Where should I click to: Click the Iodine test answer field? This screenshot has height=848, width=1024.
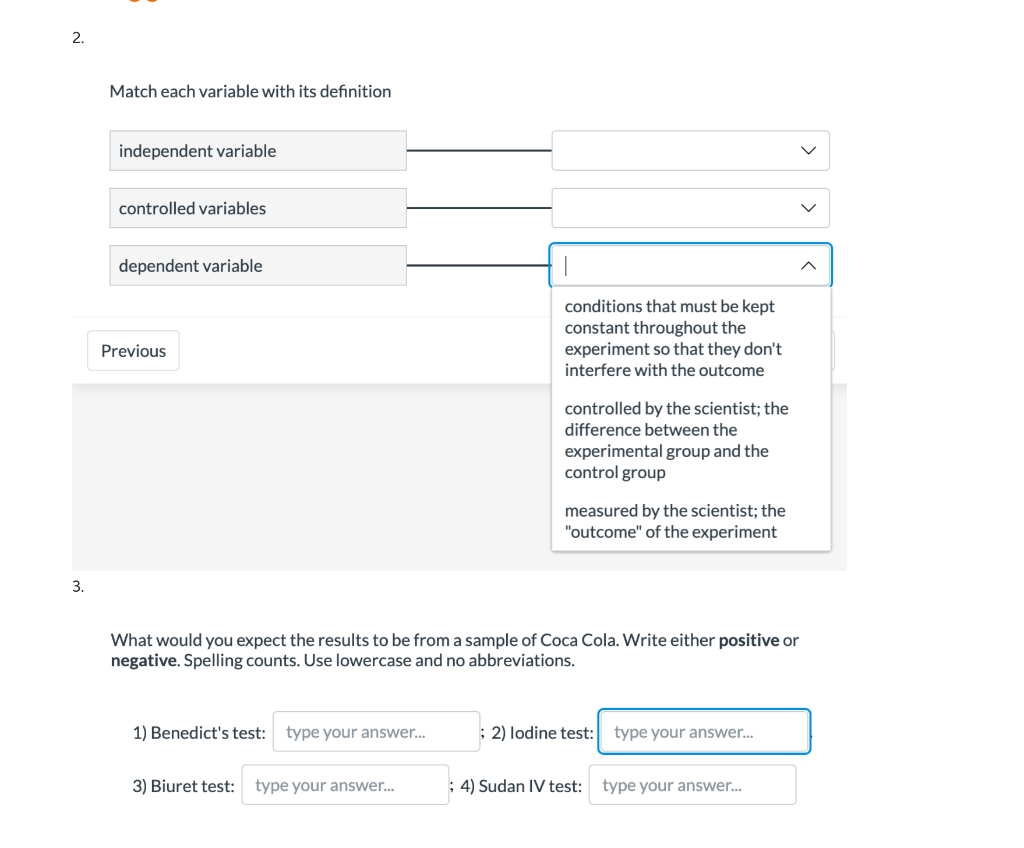pos(703,731)
